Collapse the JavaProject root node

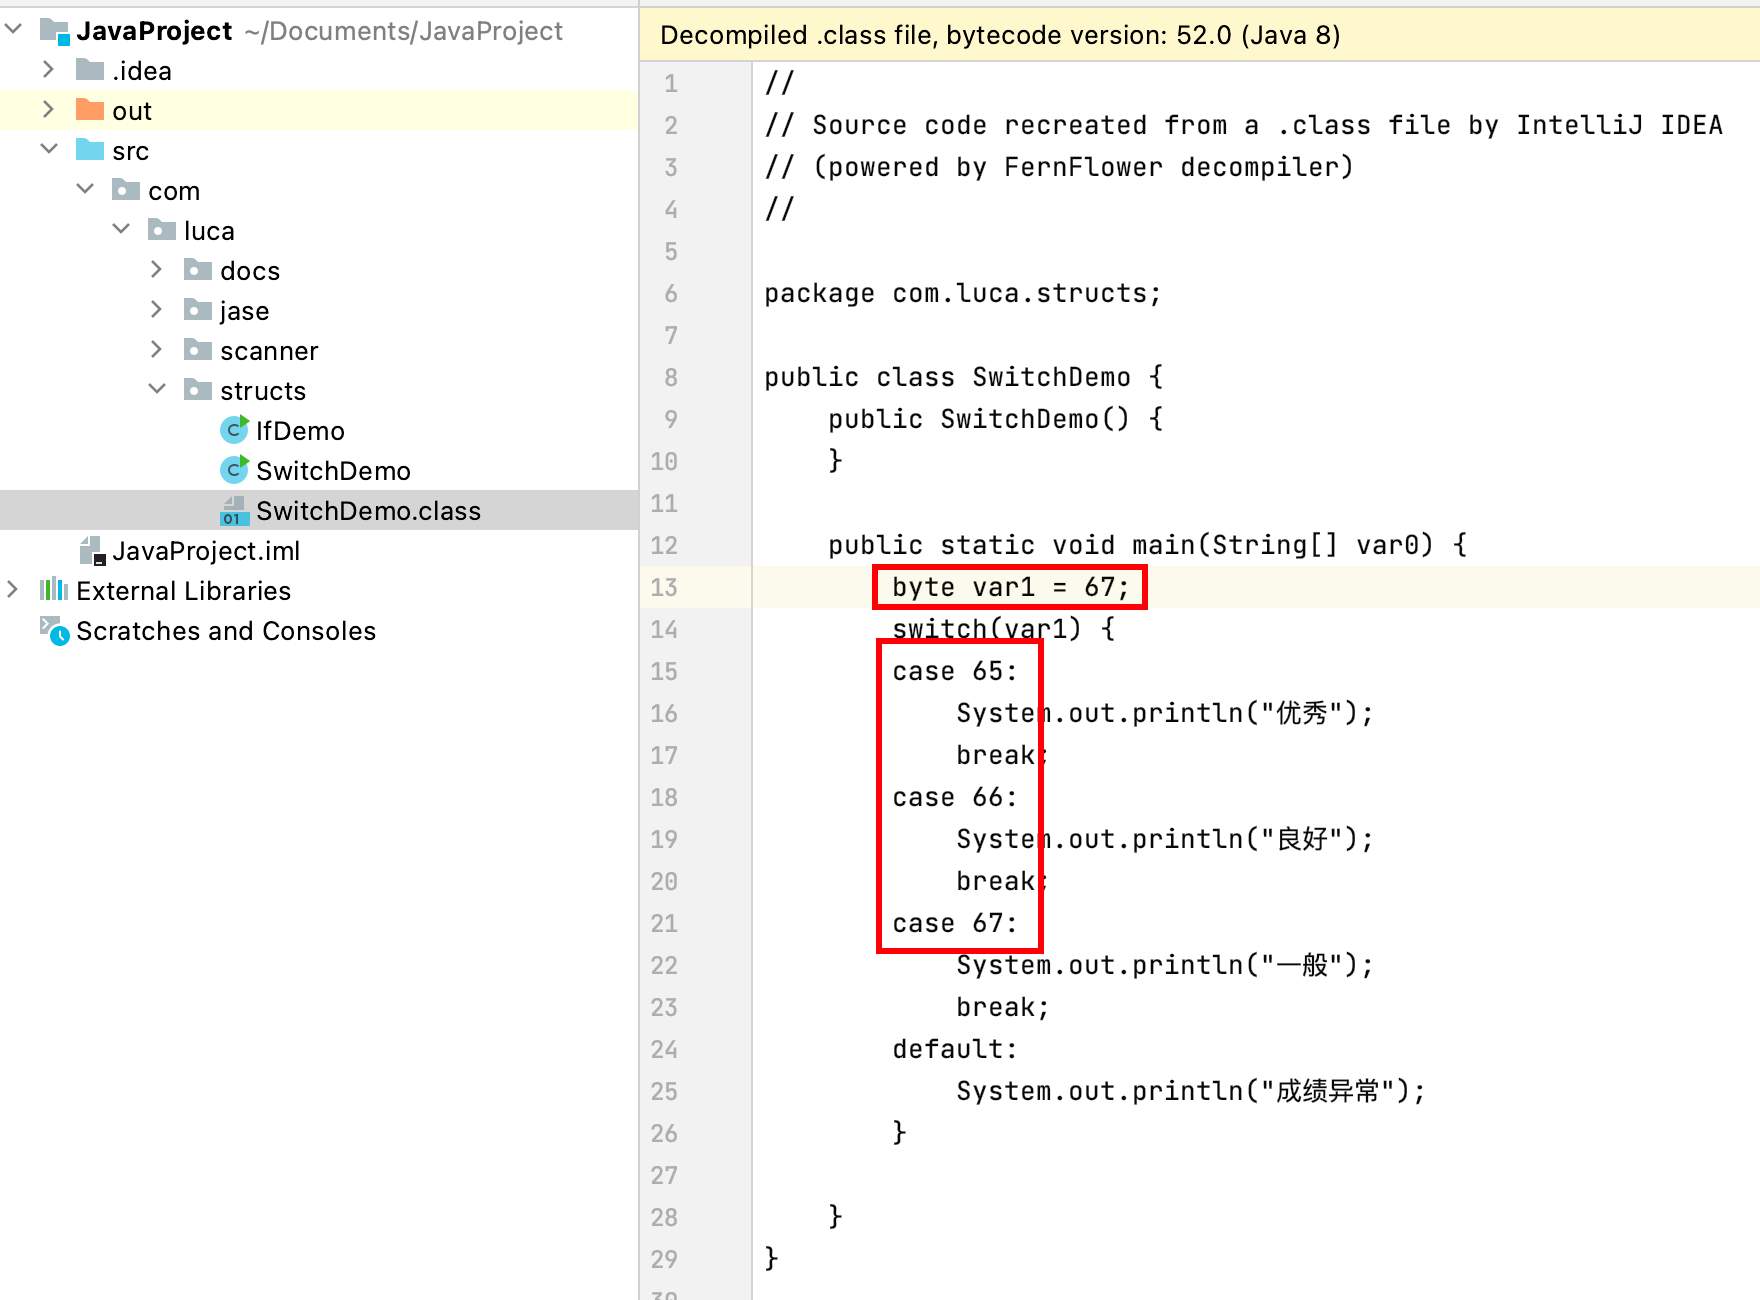tap(14, 30)
